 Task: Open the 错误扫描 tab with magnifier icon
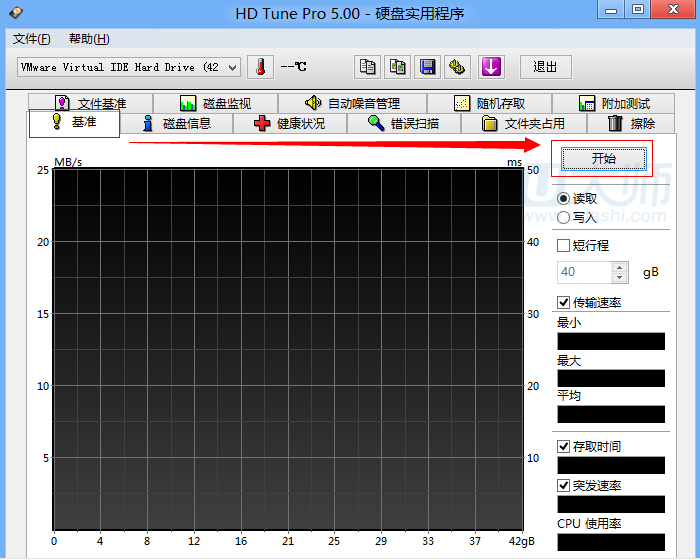(402, 124)
